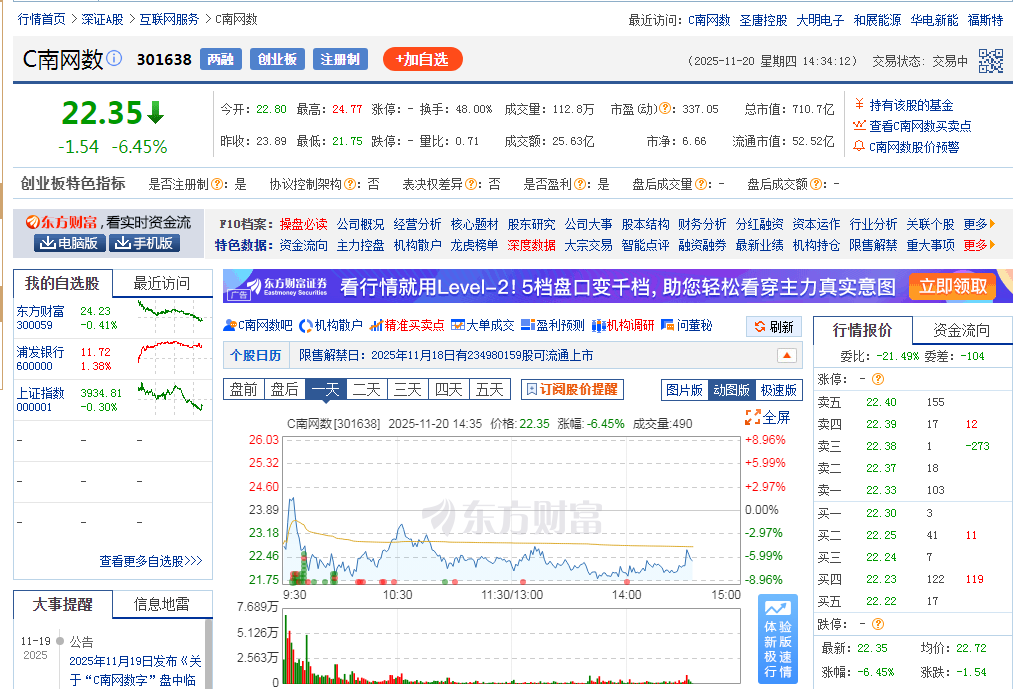Open 操盘必读 F10 link
This screenshot has height=689, width=1029.
pos(303,224)
